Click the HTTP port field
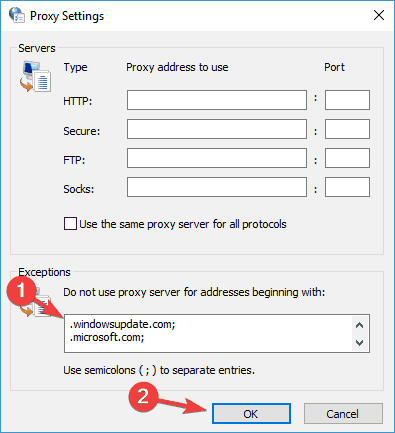This screenshot has width=395, height=433. (x=347, y=100)
